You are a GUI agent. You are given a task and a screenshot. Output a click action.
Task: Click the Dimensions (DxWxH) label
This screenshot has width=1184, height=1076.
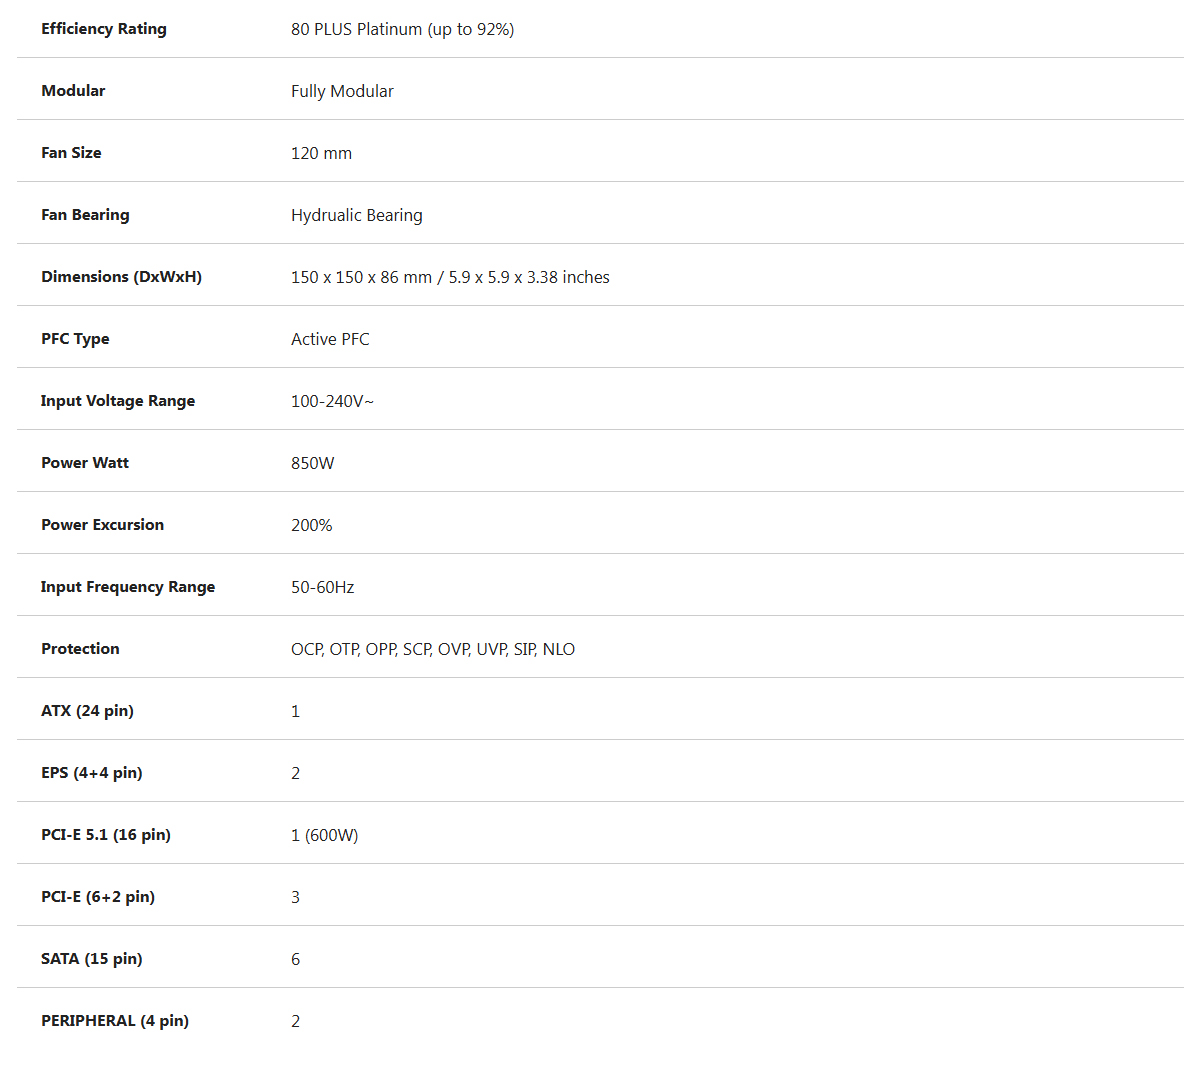(x=122, y=276)
